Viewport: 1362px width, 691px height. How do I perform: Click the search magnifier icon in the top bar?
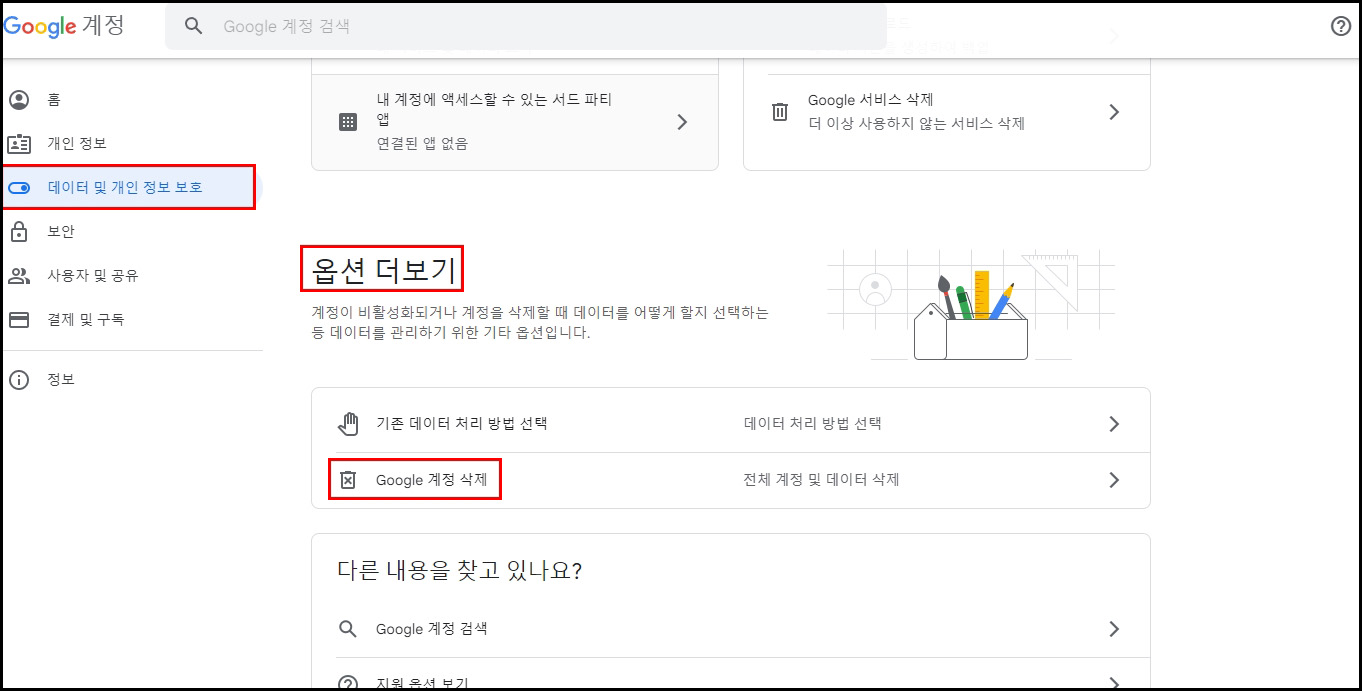pyautogui.click(x=195, y=26)
